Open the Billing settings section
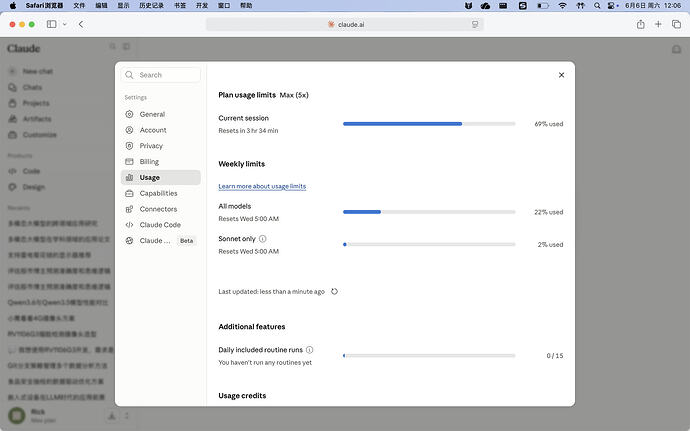 pos(161,162)
